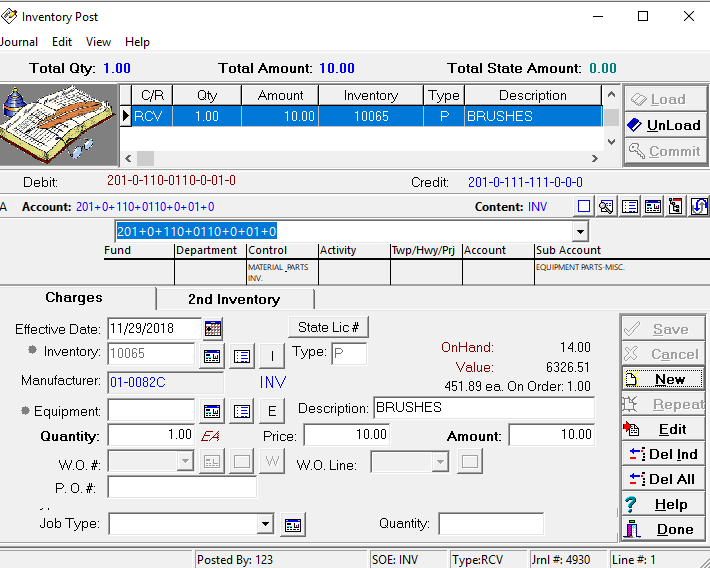
Task: Click the blank square box beside Content
Action: 584,207
